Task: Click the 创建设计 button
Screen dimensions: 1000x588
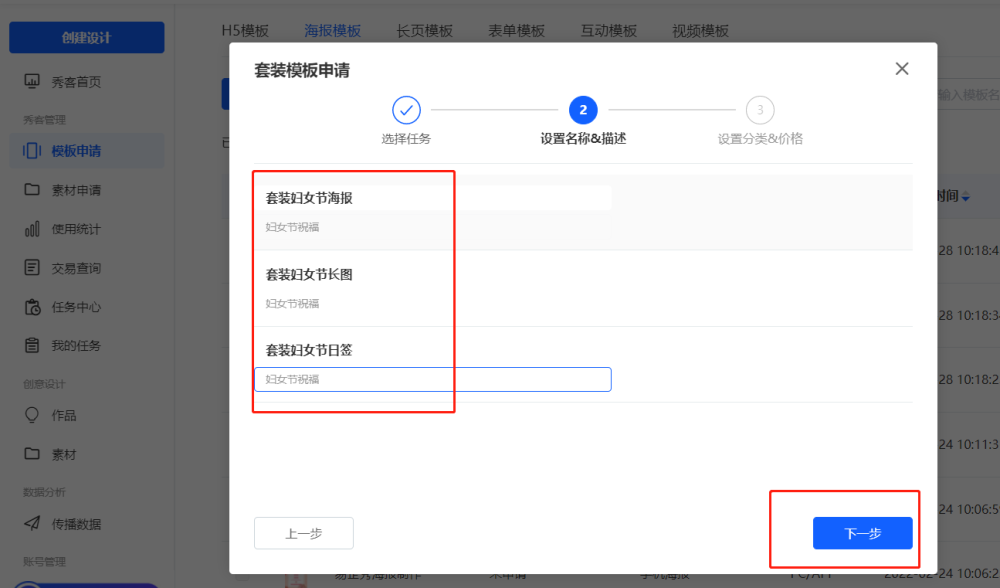Action: (x=87, y=38)
